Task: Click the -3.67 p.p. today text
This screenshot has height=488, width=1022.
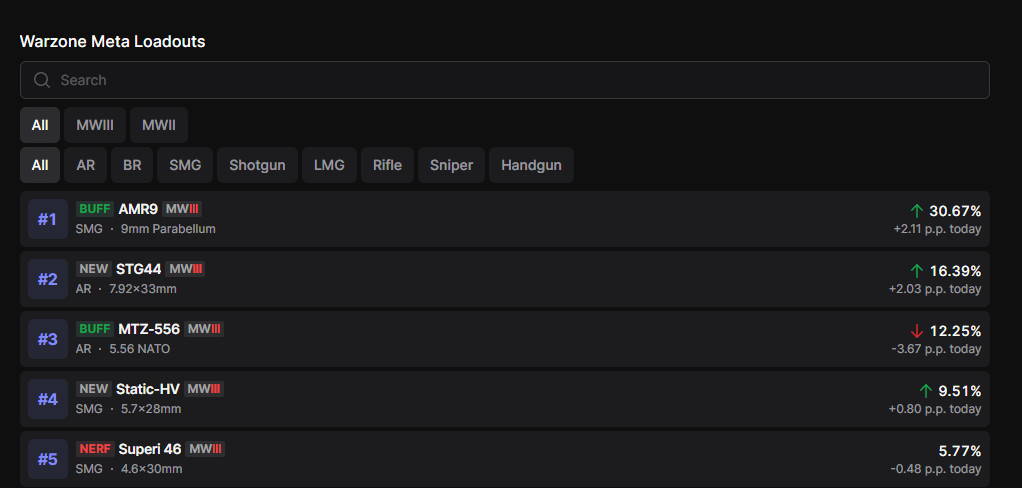Action: click(936, 349)
